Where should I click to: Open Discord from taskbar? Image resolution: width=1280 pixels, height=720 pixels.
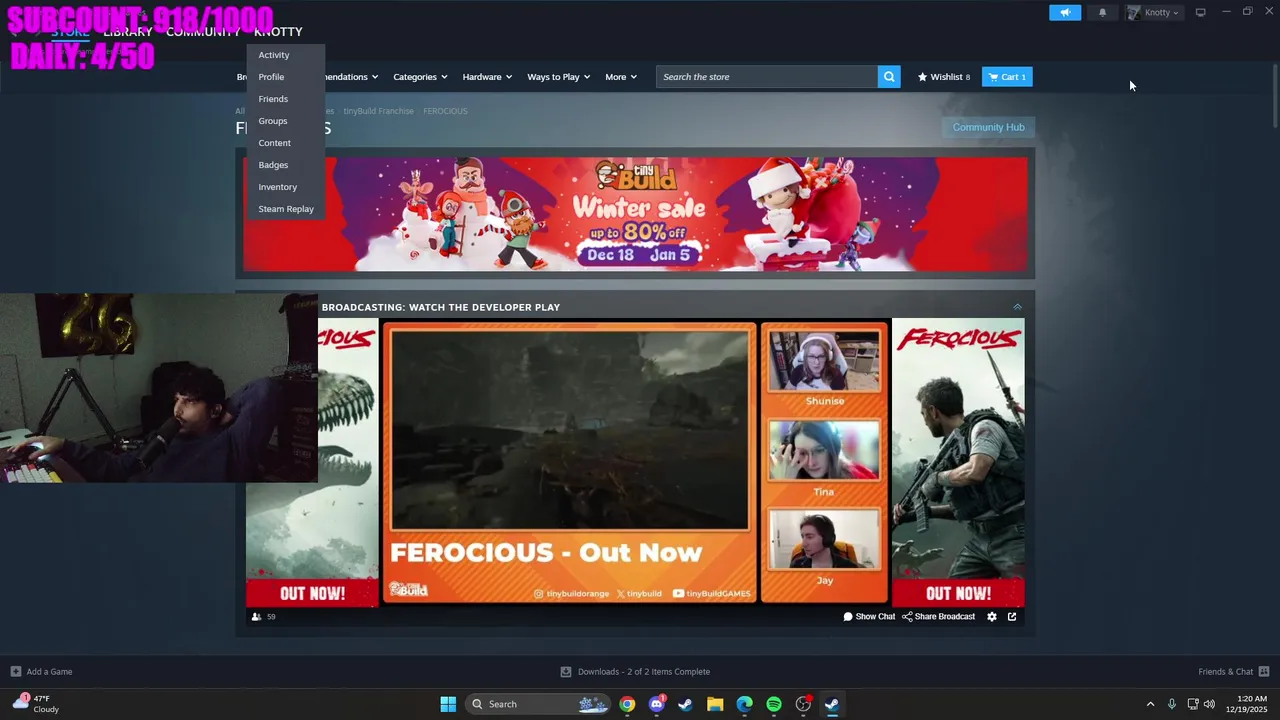[656, 704]
